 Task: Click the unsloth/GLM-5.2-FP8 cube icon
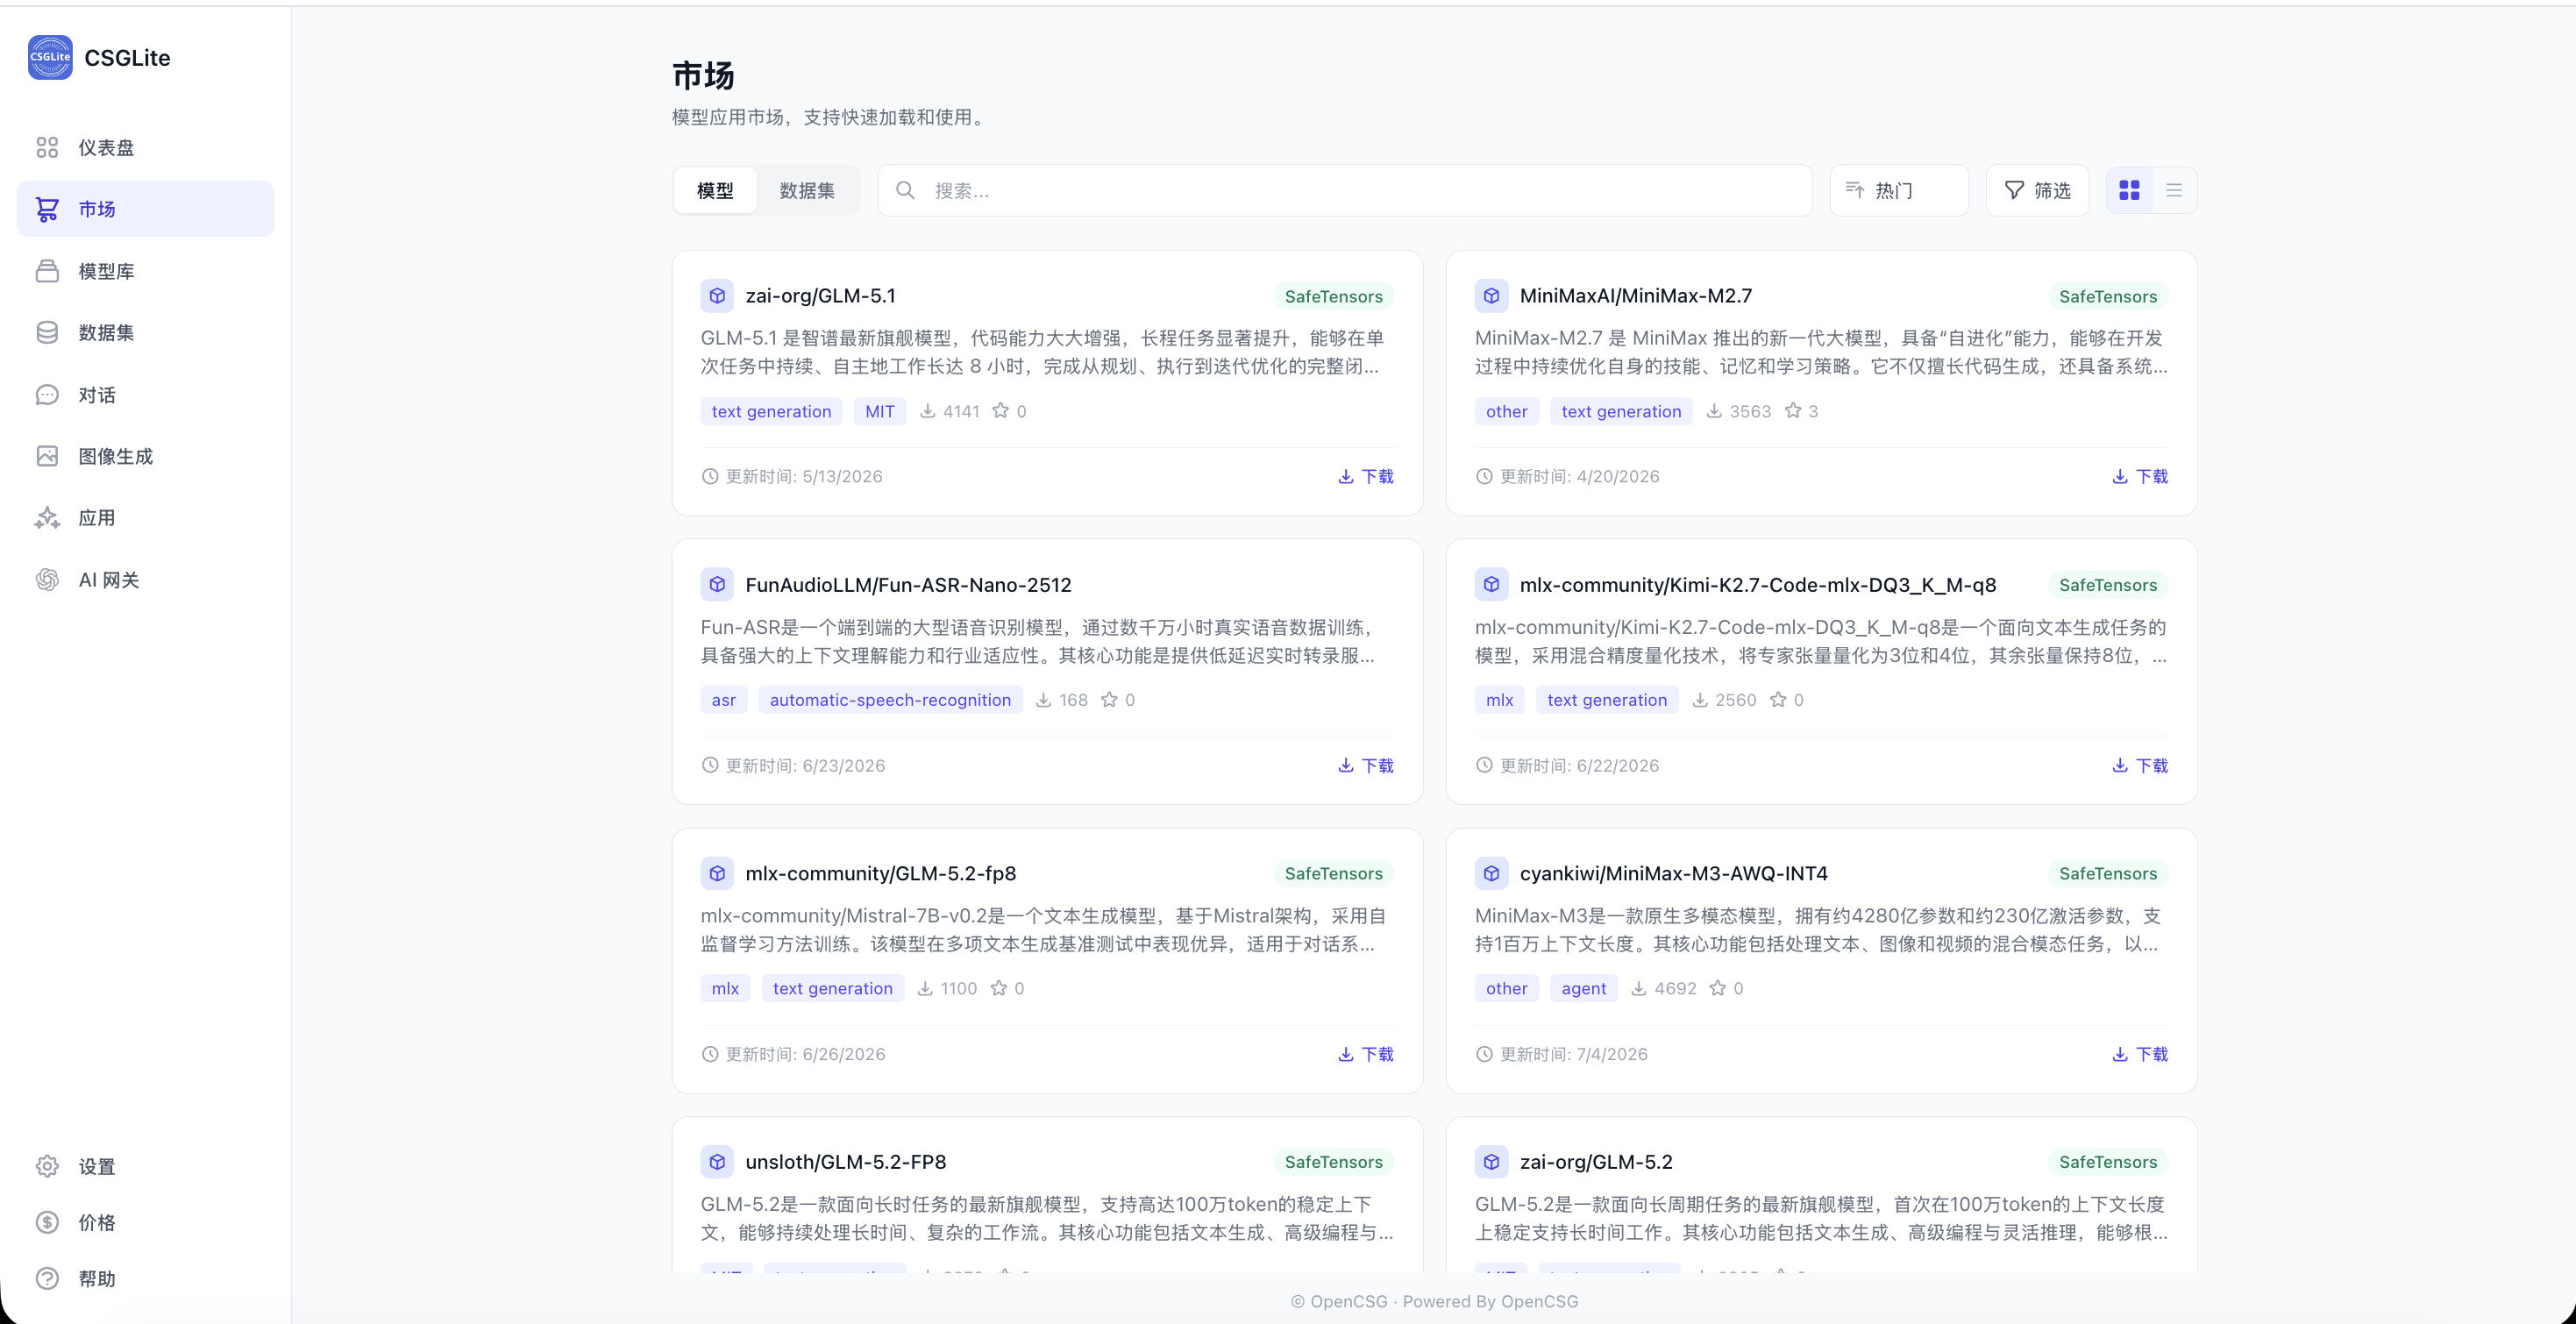pos(717,1162)
